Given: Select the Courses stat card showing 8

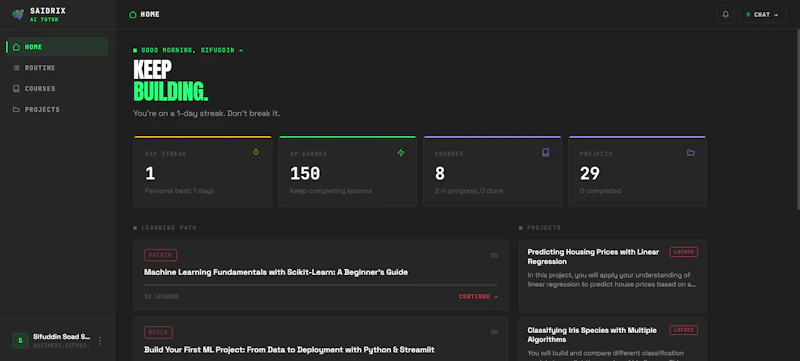Looking at the screenshot, I should pos(492,171).
